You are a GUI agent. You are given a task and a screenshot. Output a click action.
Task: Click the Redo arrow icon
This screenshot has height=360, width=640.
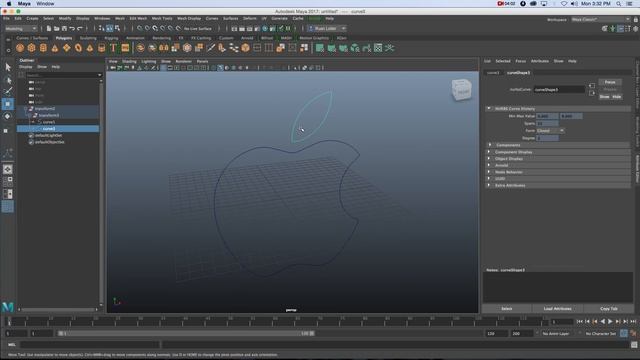(x=80, y=29)
